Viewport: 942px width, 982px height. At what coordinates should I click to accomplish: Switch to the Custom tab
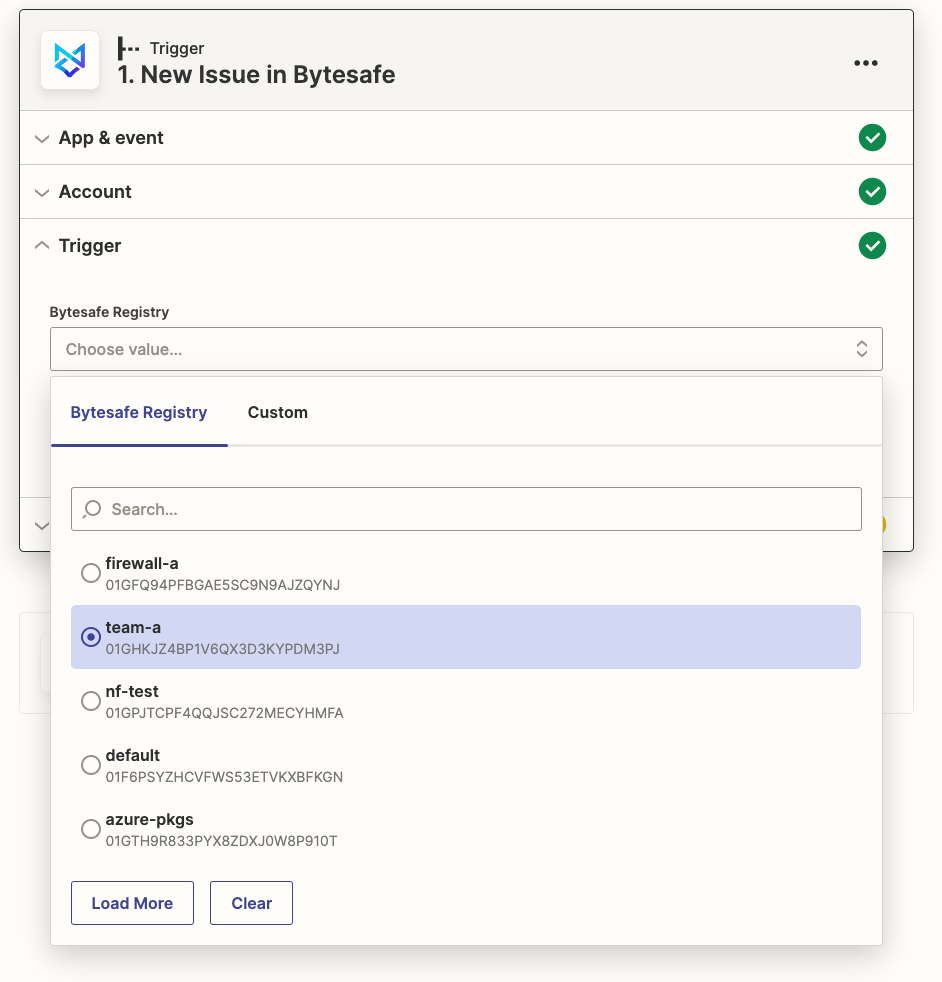278,412
